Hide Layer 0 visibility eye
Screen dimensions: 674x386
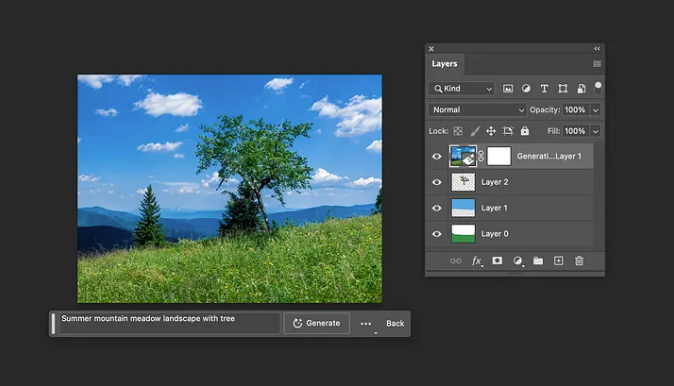(437, 234)
